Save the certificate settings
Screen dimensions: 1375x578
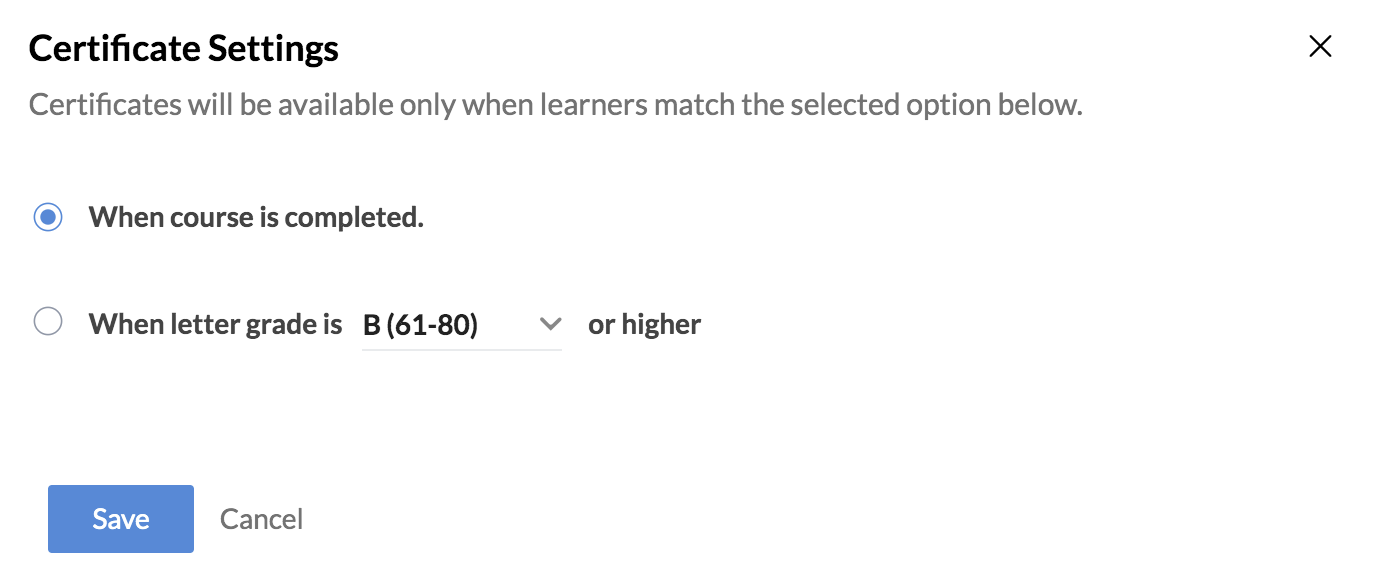point(121,519)
